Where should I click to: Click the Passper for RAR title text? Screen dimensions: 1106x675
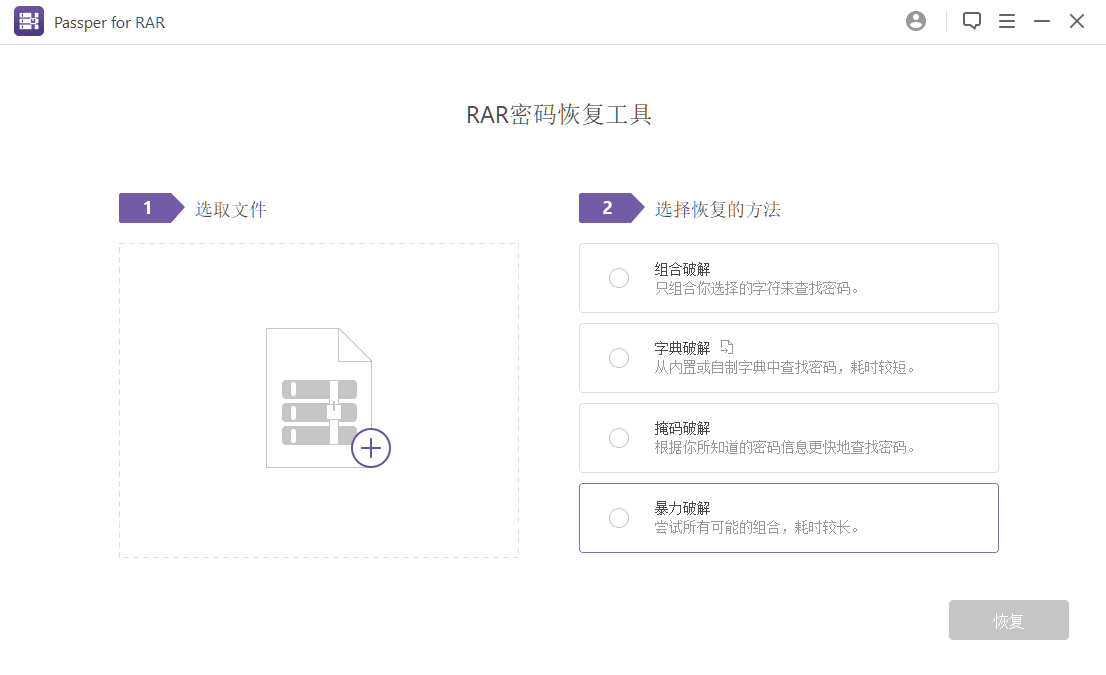[x=109, y=23]
